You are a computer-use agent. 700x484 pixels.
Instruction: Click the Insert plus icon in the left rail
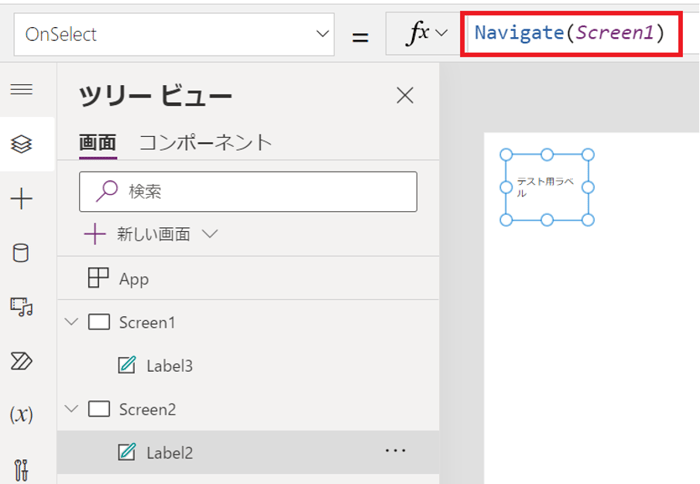[21, 199]
